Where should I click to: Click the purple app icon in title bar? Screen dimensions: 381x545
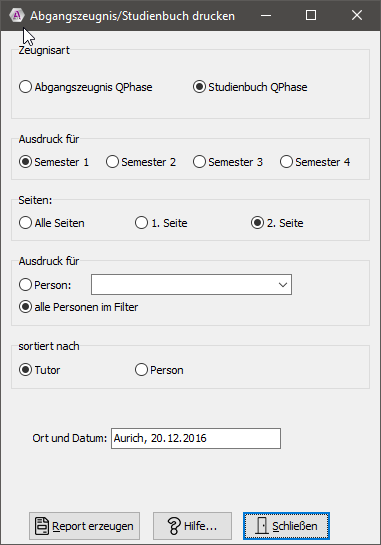point(16,15)
